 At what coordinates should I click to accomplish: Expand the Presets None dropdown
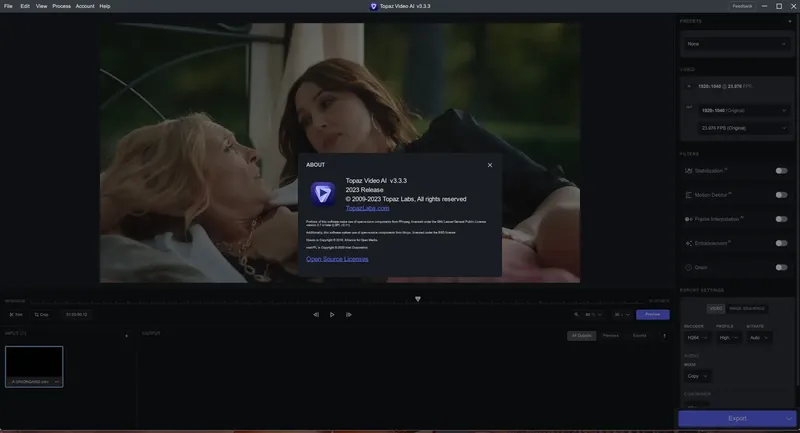[x=736, y=44]
